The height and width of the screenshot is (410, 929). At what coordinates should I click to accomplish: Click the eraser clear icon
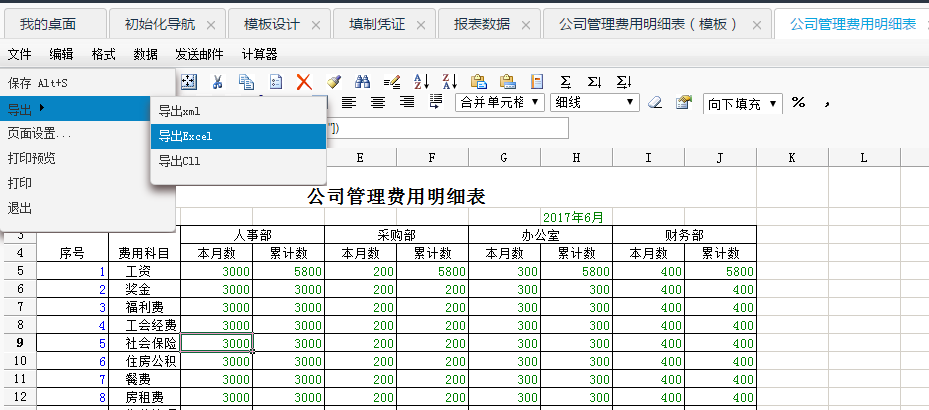point(655,102)
